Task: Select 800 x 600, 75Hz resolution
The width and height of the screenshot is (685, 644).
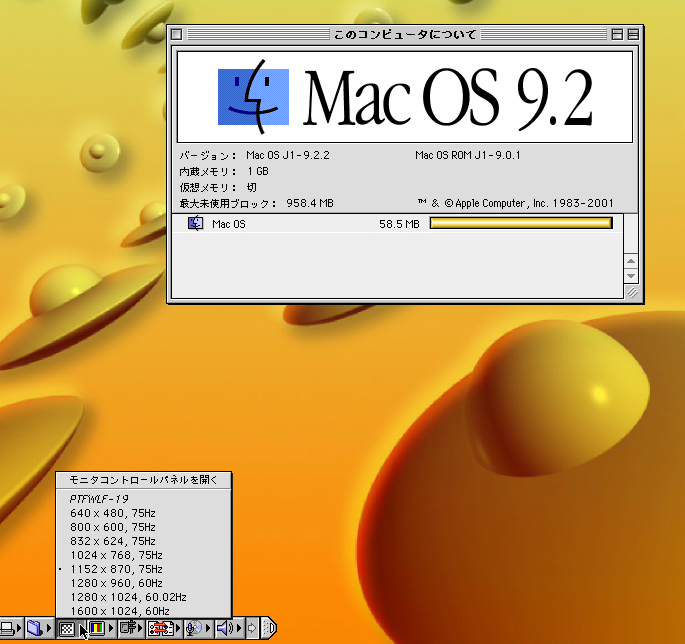Action: click(144, 527)
